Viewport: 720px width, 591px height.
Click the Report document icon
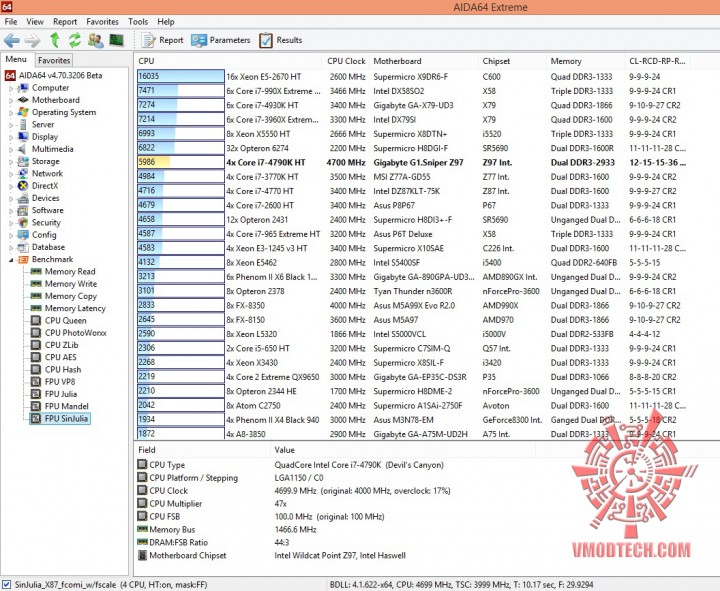click(x=148, y=40)
